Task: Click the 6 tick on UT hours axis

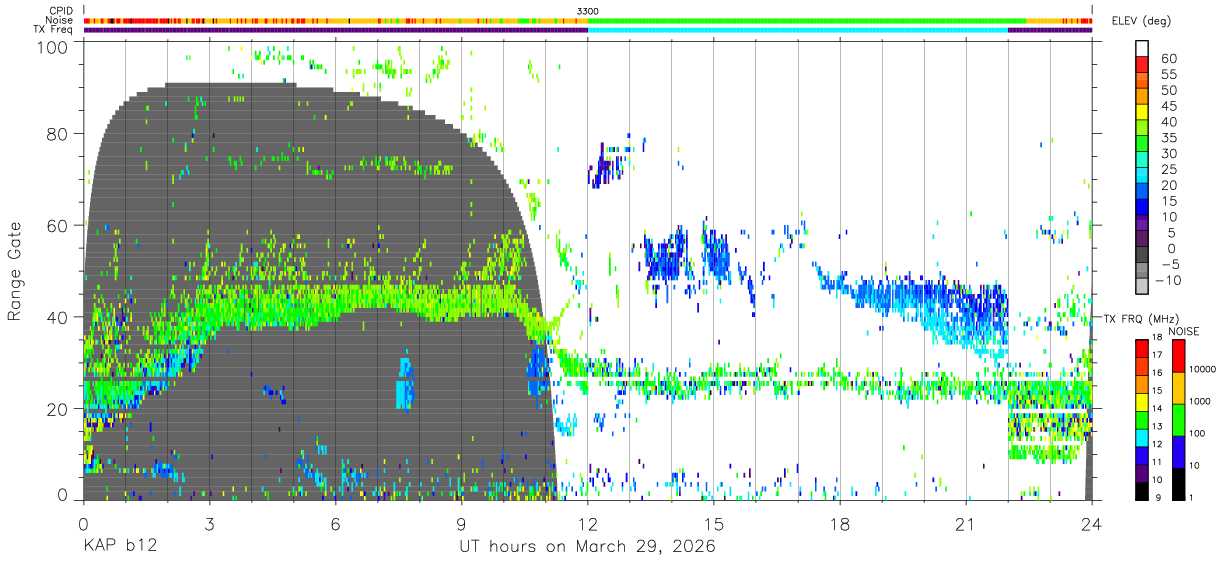Action: click(335, 524)
